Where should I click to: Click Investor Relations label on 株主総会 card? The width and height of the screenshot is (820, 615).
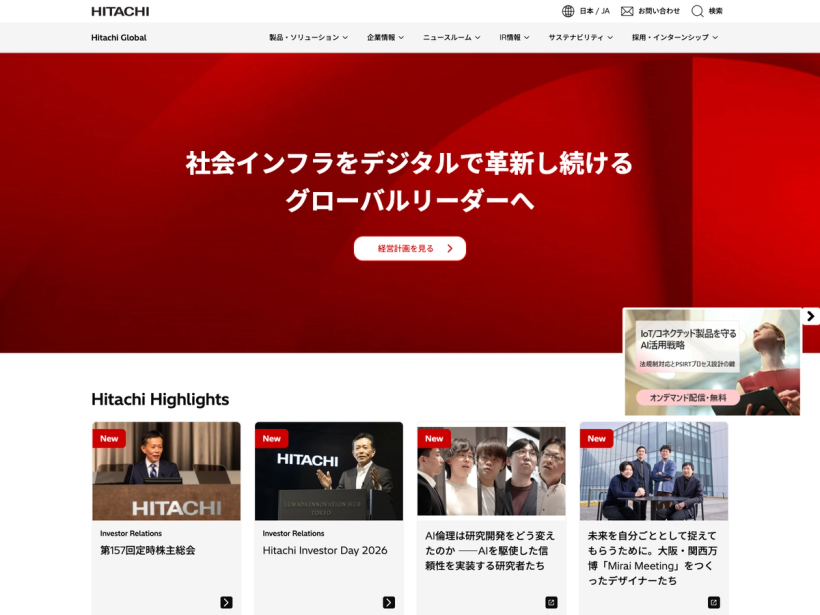[131, 533]
